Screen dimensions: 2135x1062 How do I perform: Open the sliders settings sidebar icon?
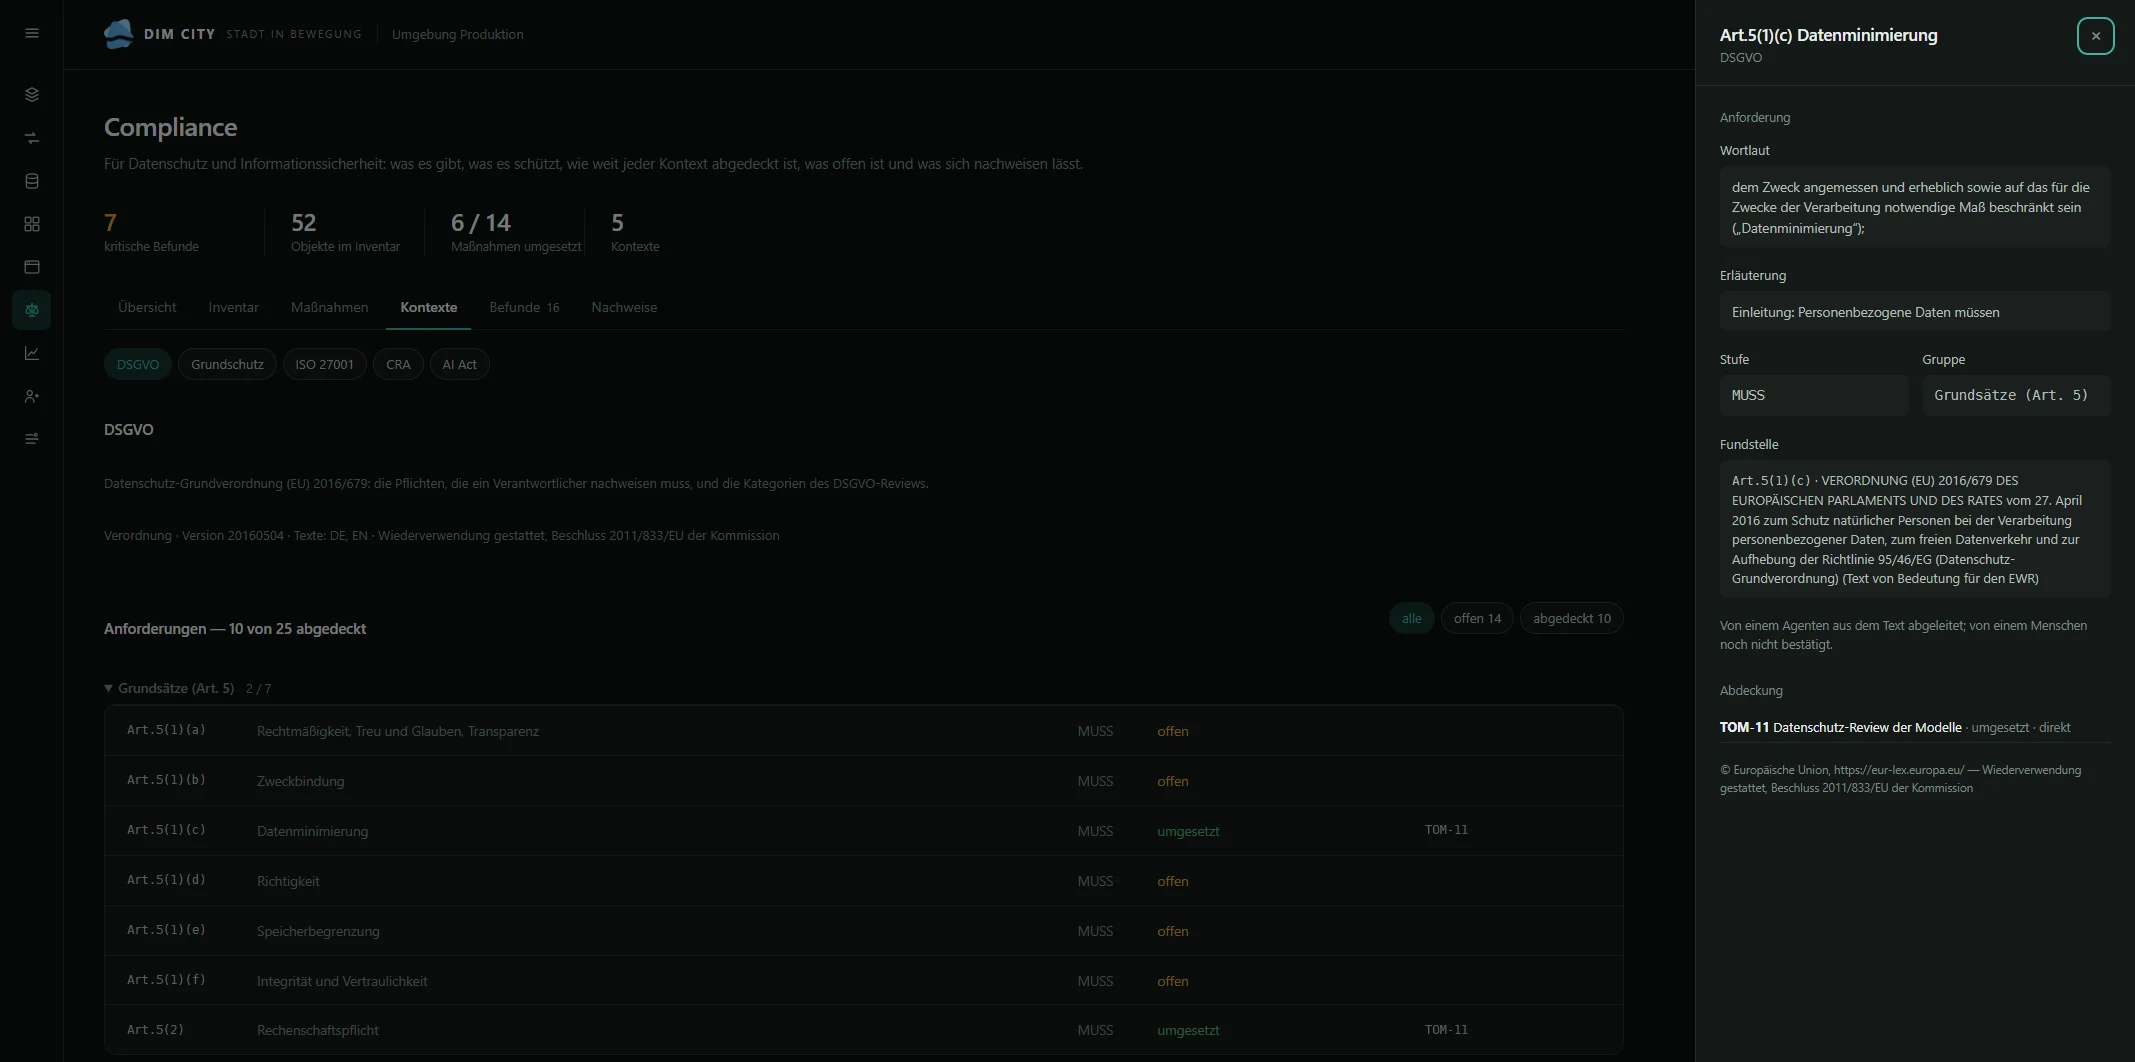(32, 439)
